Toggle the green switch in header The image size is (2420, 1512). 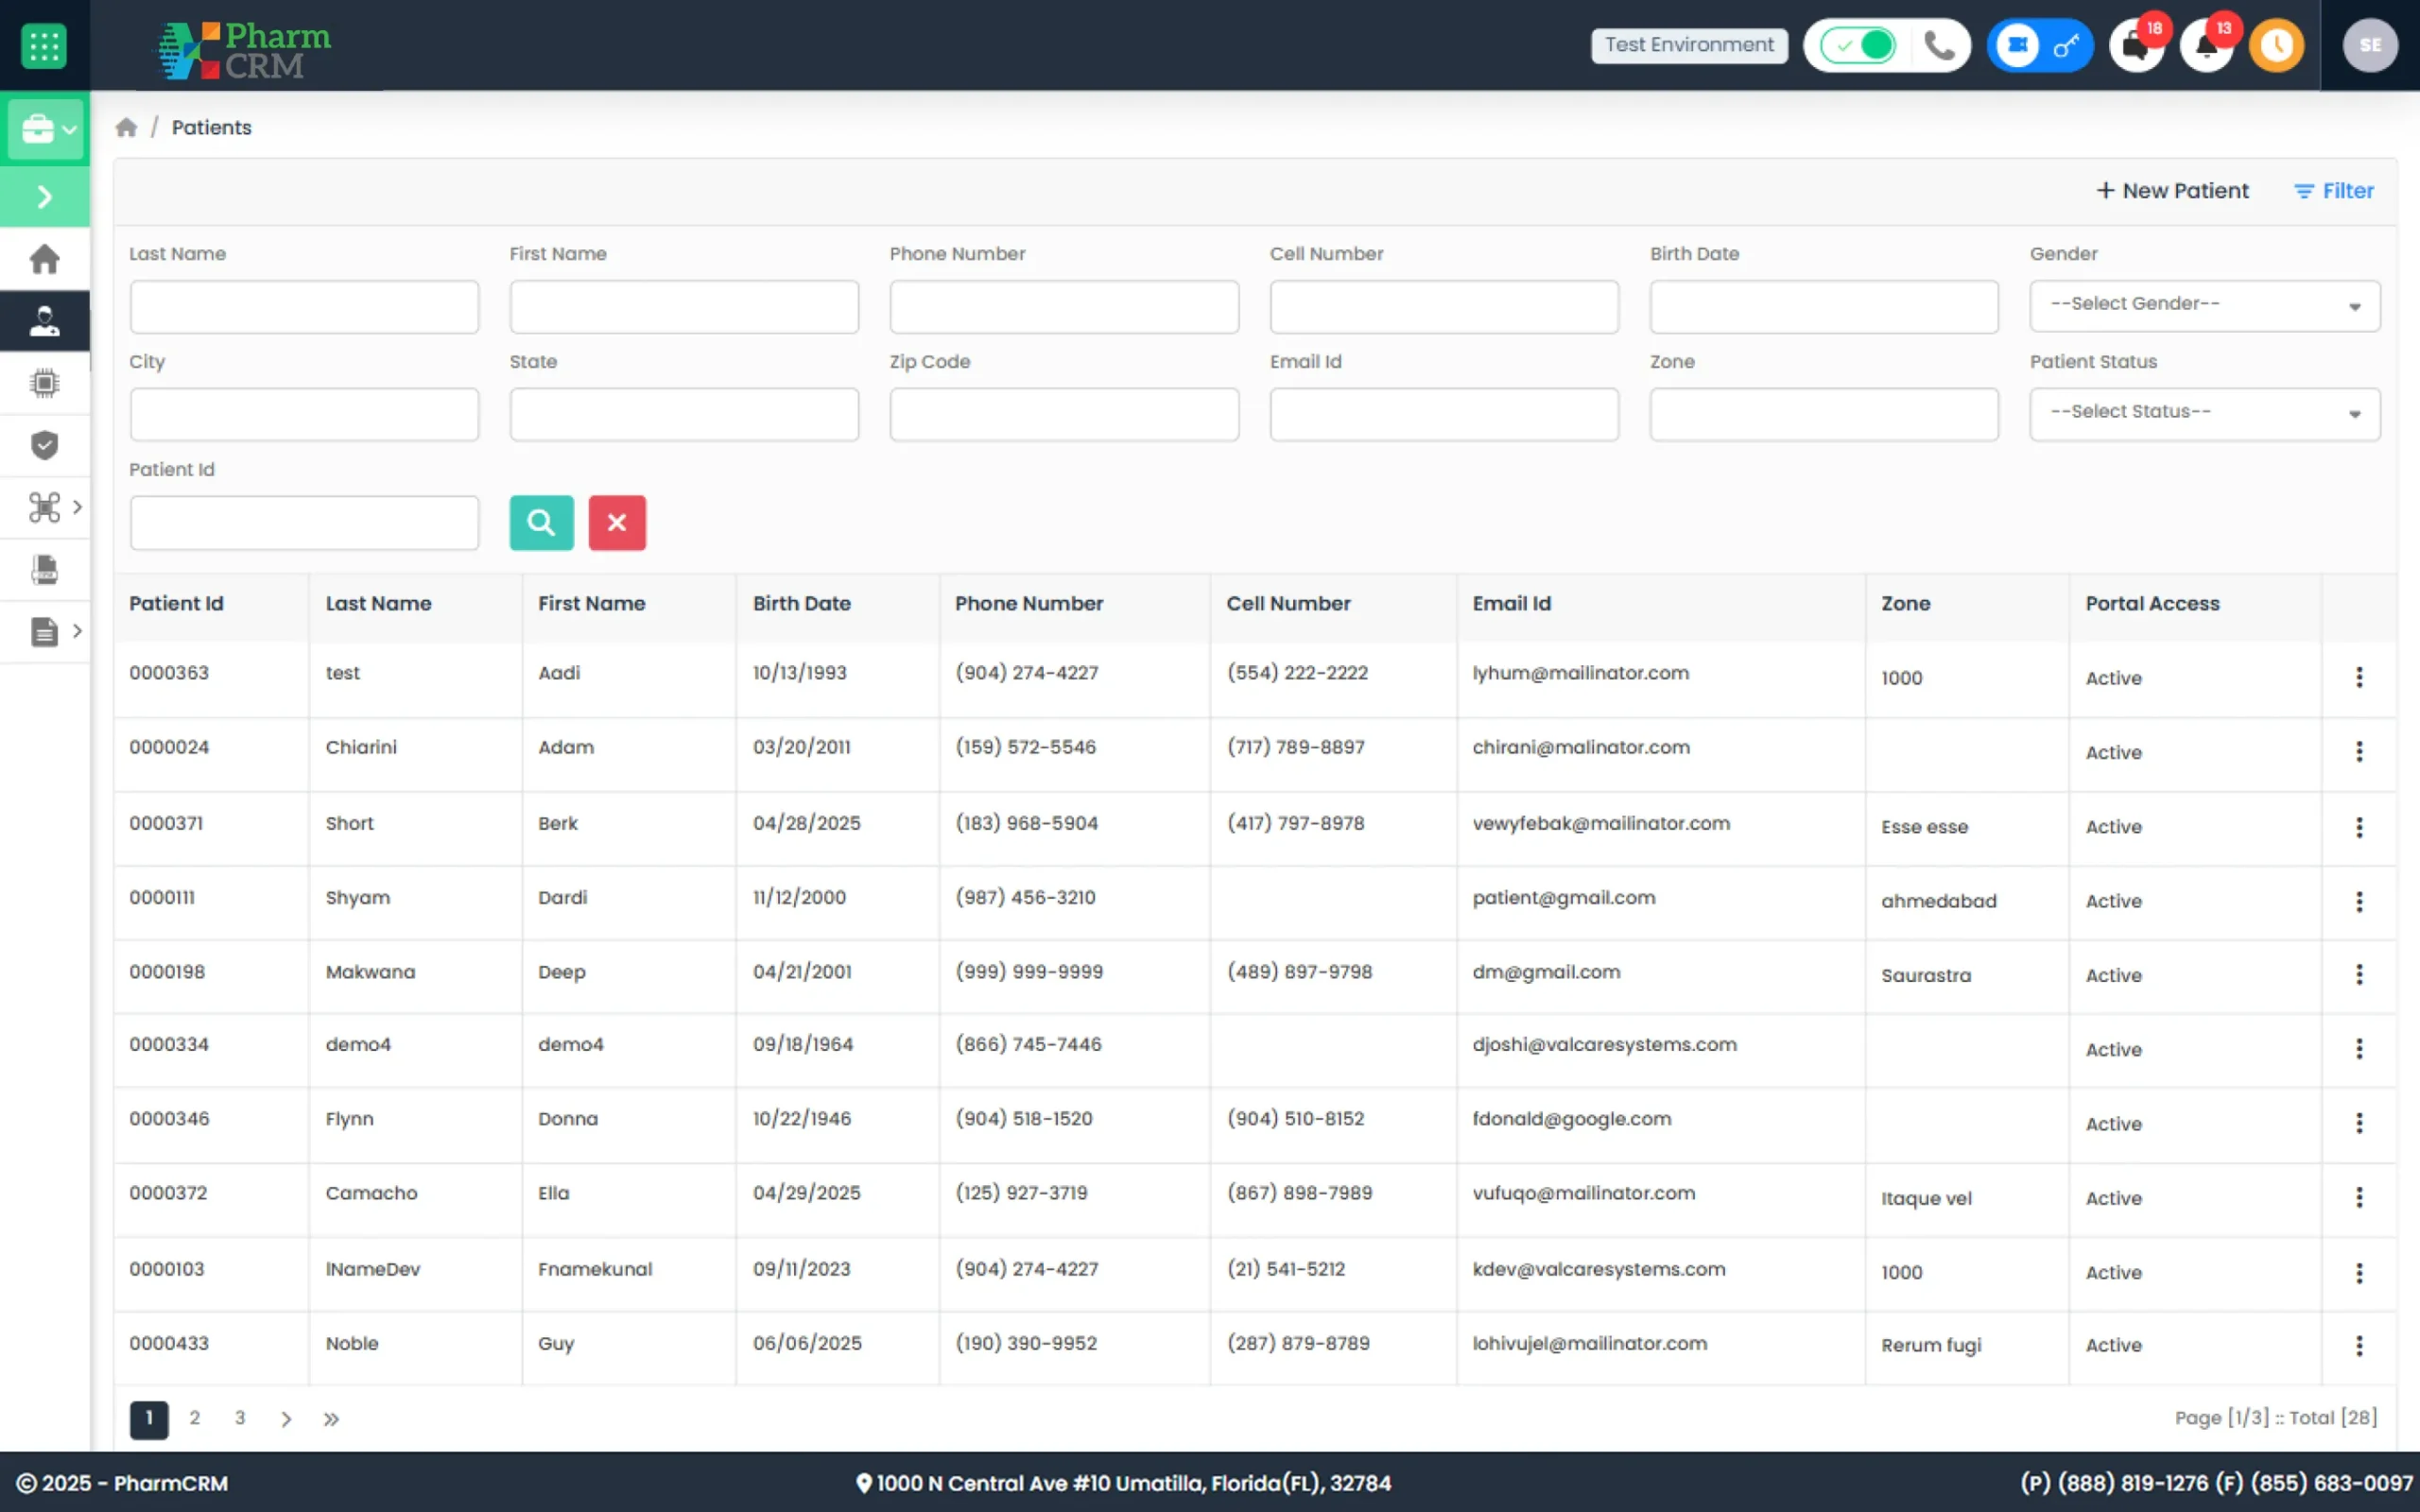click(1858, 46)
